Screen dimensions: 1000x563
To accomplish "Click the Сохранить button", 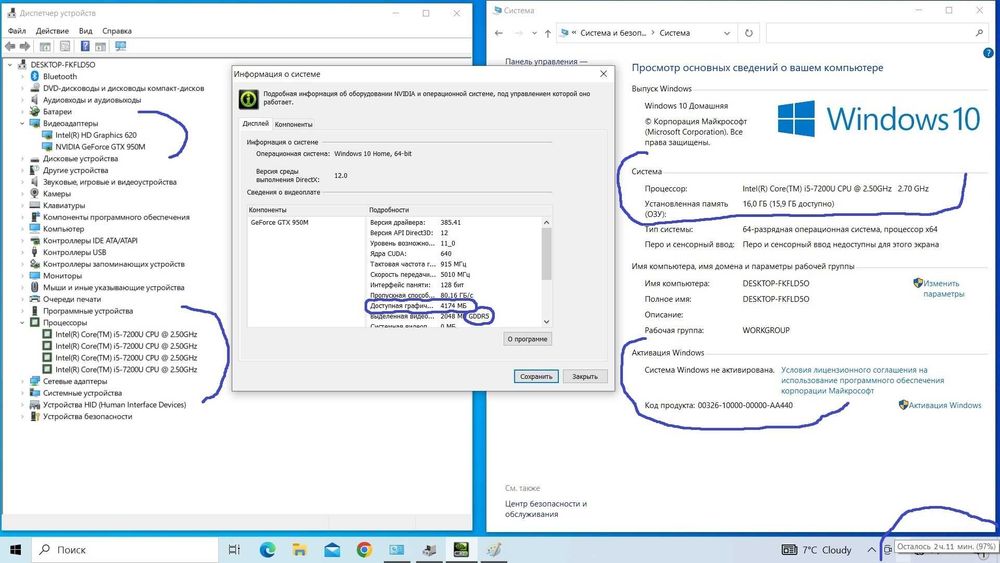I will point(536,376).
